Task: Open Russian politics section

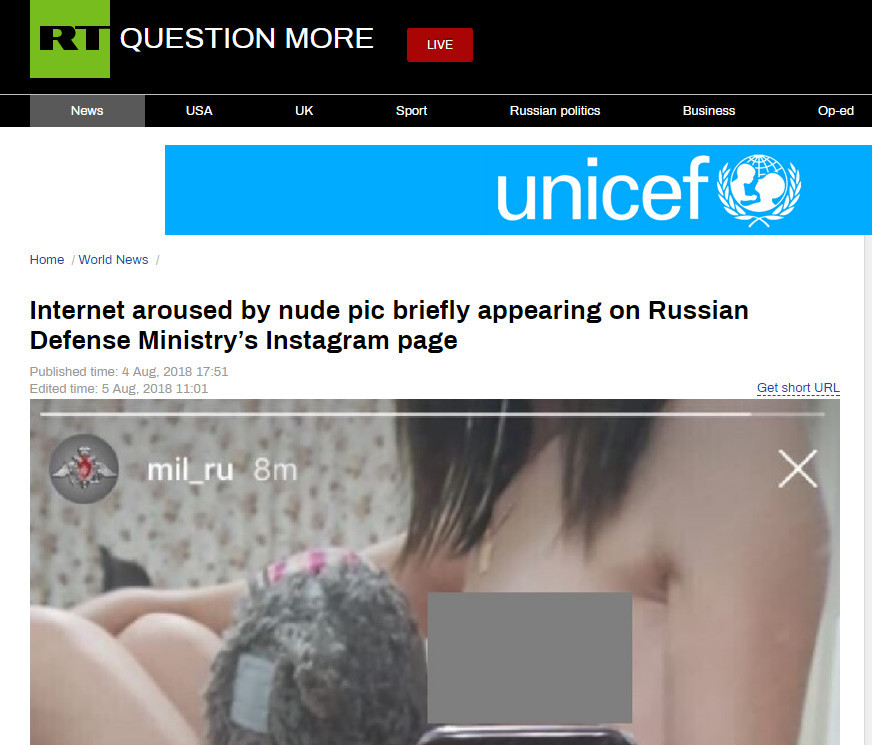Action: pos(554,111)
